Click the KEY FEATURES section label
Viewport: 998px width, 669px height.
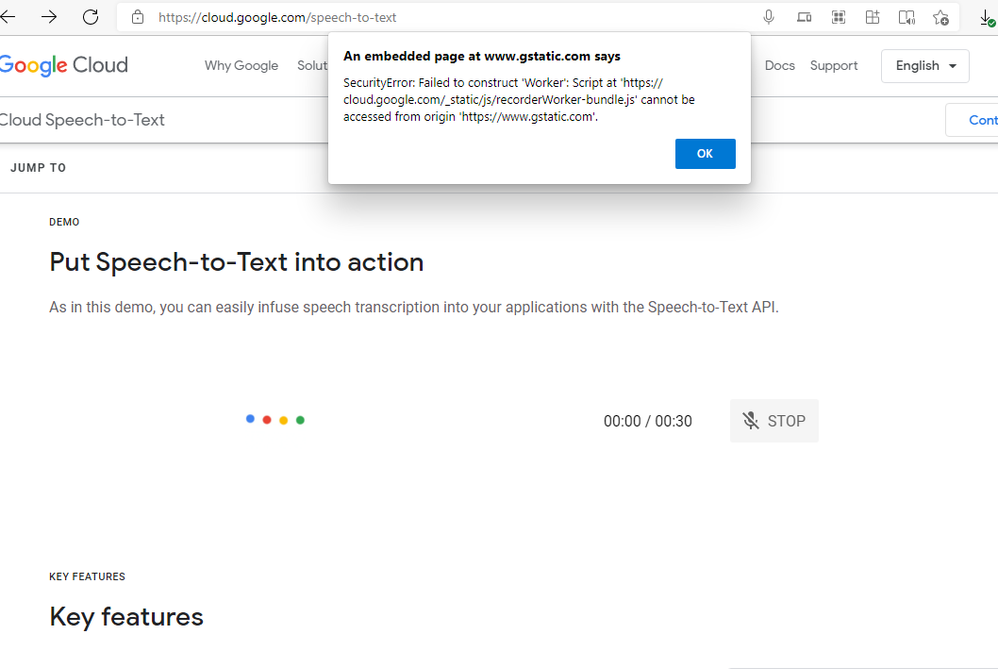(x=87, y=577)
